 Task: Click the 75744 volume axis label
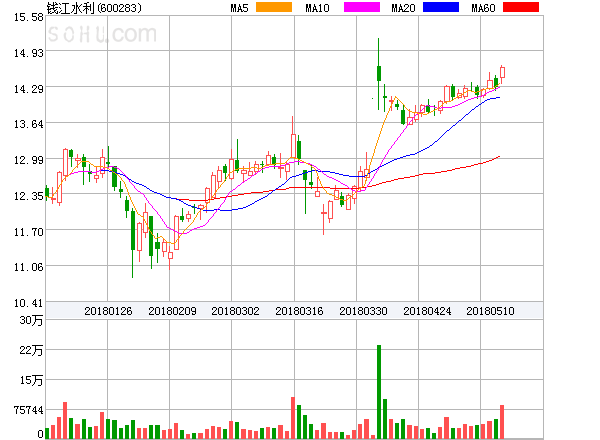point(29,410)
